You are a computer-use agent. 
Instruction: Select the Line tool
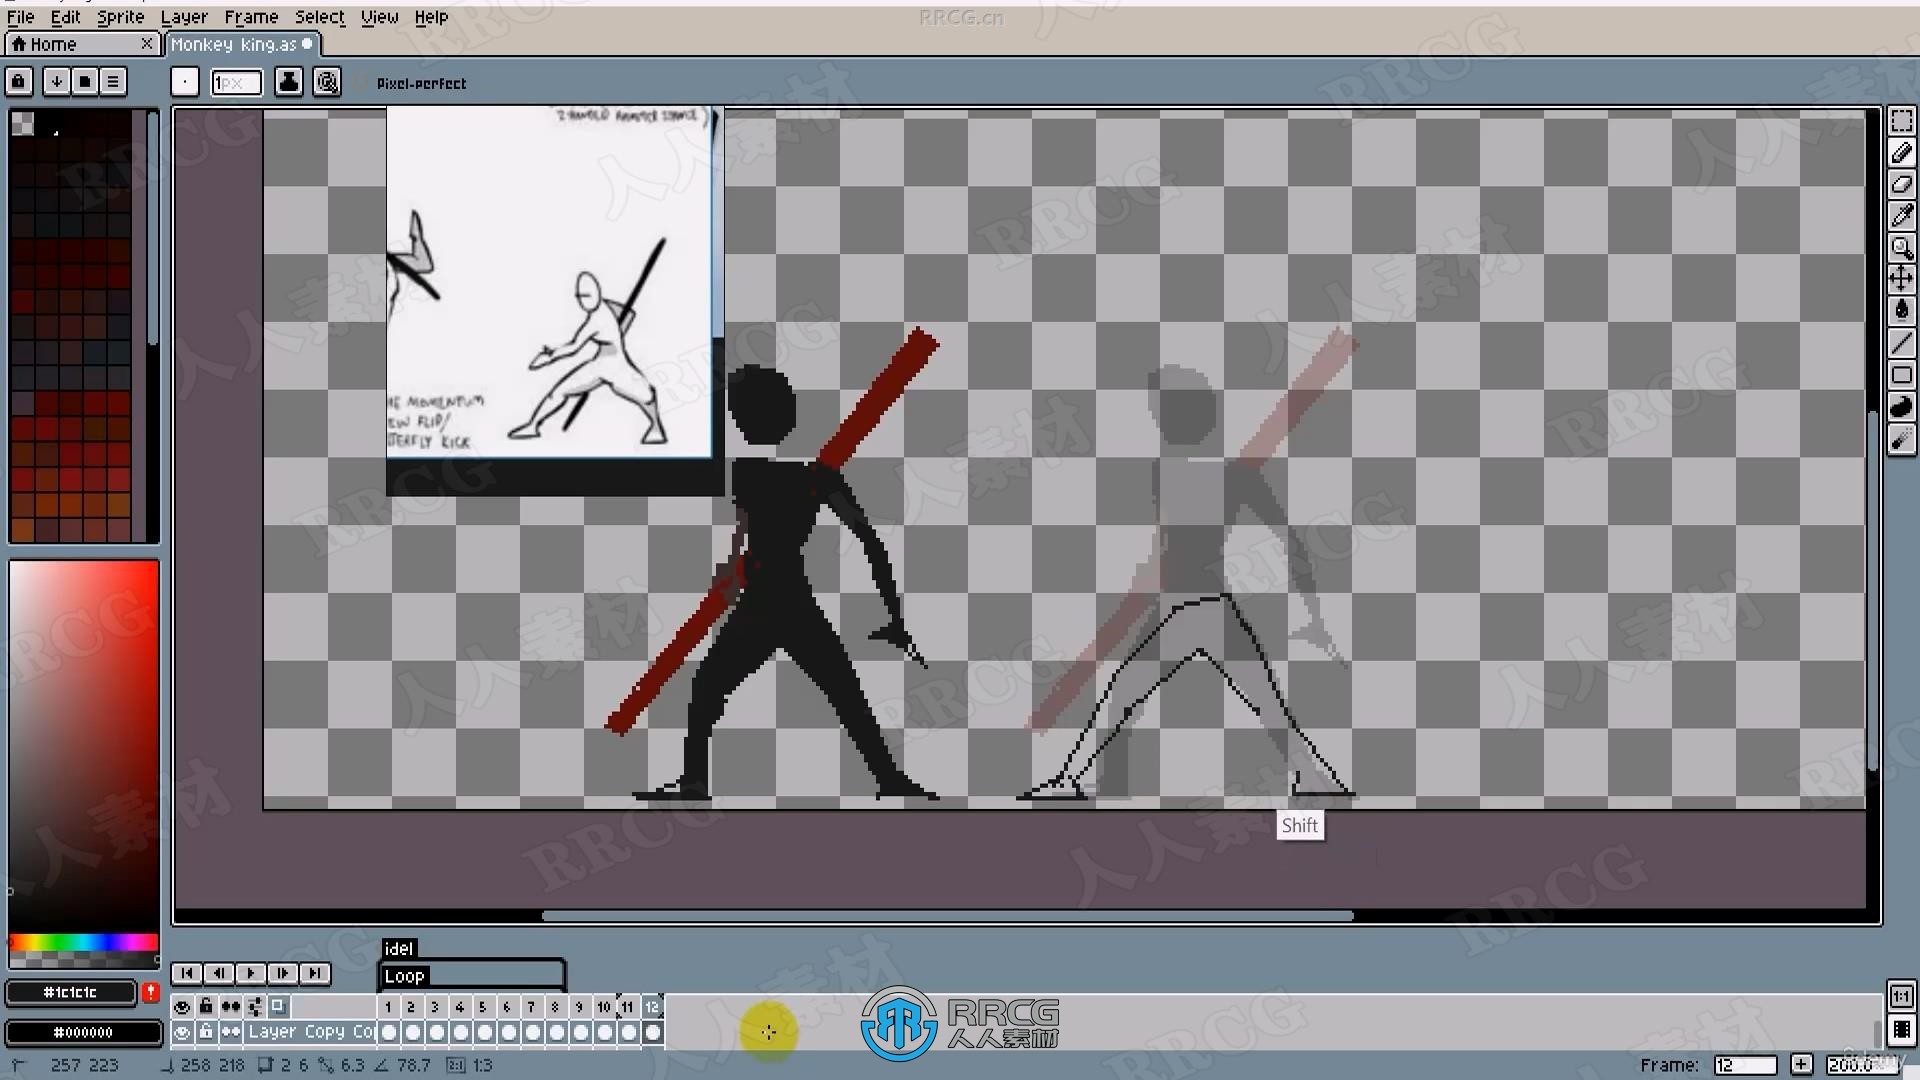1901,343
